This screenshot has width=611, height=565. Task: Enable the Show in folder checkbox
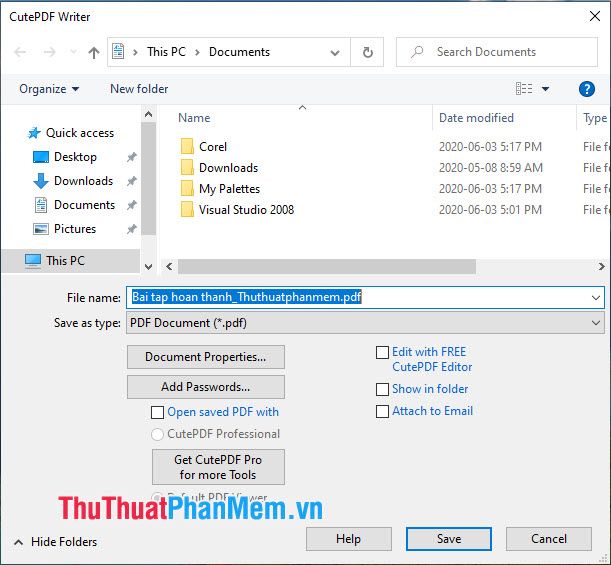[382, 389]
